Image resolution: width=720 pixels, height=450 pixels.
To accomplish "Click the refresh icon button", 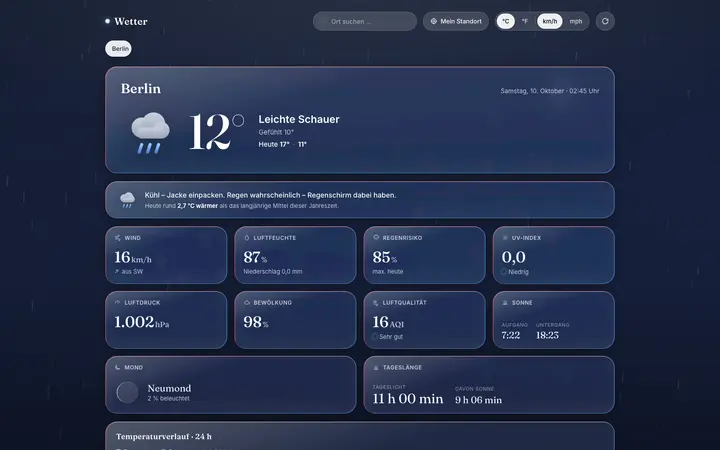I will [605, 21].
